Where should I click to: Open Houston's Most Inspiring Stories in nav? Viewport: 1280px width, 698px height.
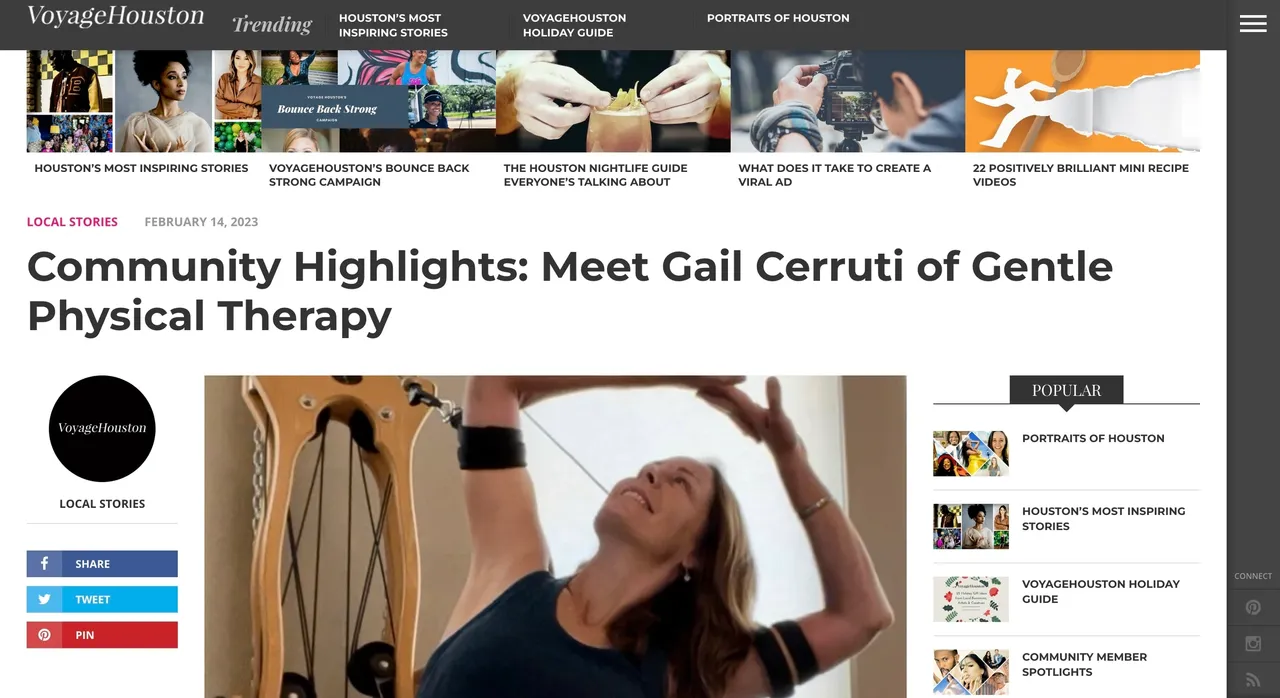393,25
